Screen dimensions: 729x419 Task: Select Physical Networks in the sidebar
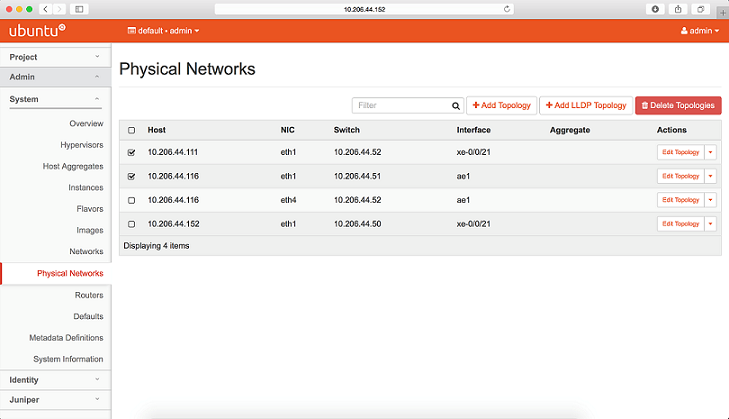tap(70, 273)
